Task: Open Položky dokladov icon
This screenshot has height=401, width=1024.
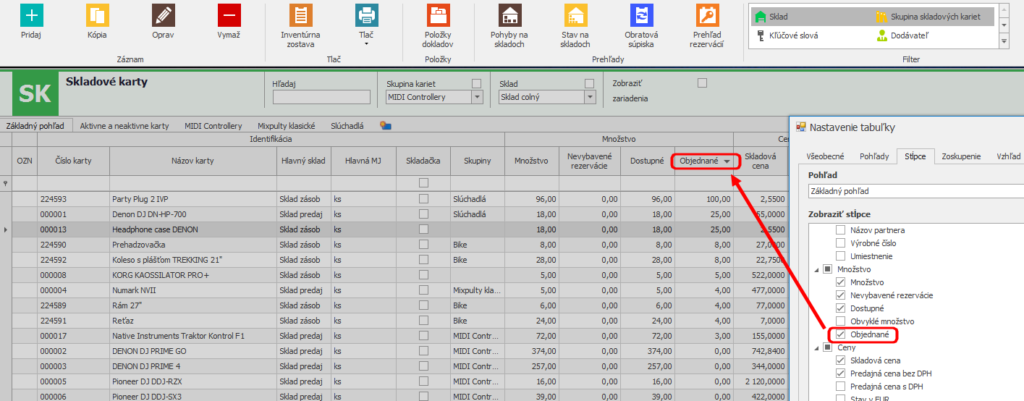Action: point(439,15)
